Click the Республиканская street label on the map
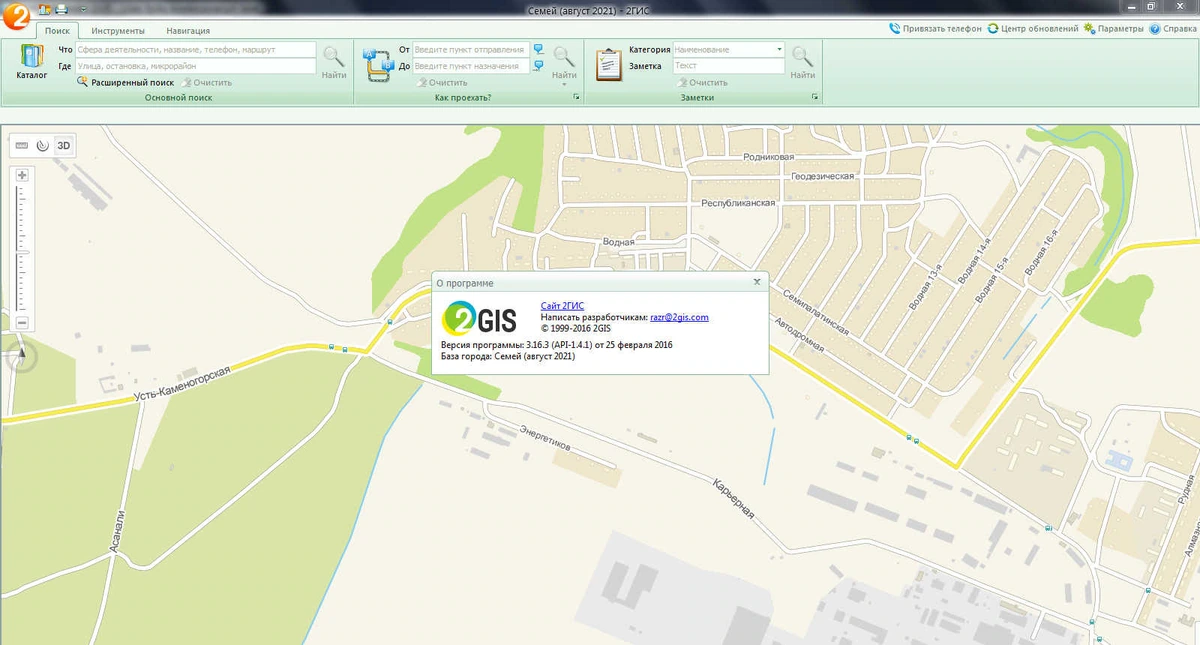 [738, 203]
